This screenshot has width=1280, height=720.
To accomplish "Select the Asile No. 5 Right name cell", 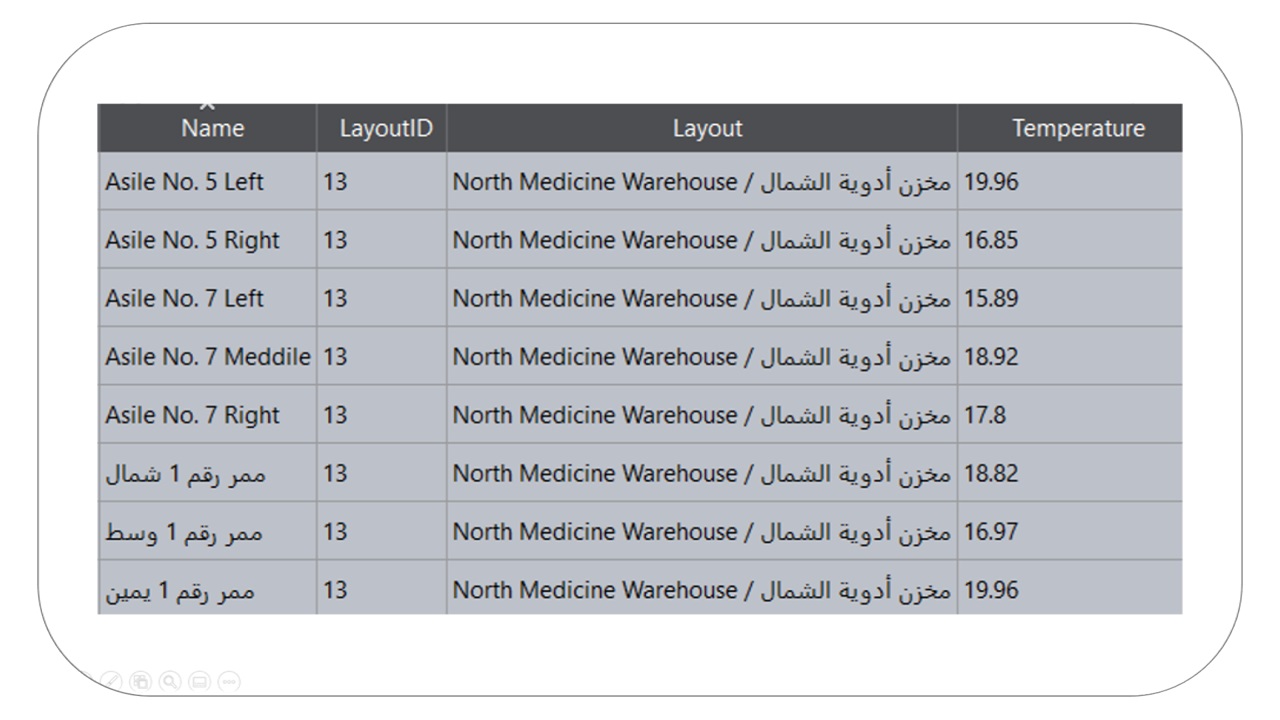I will [192, 240].
